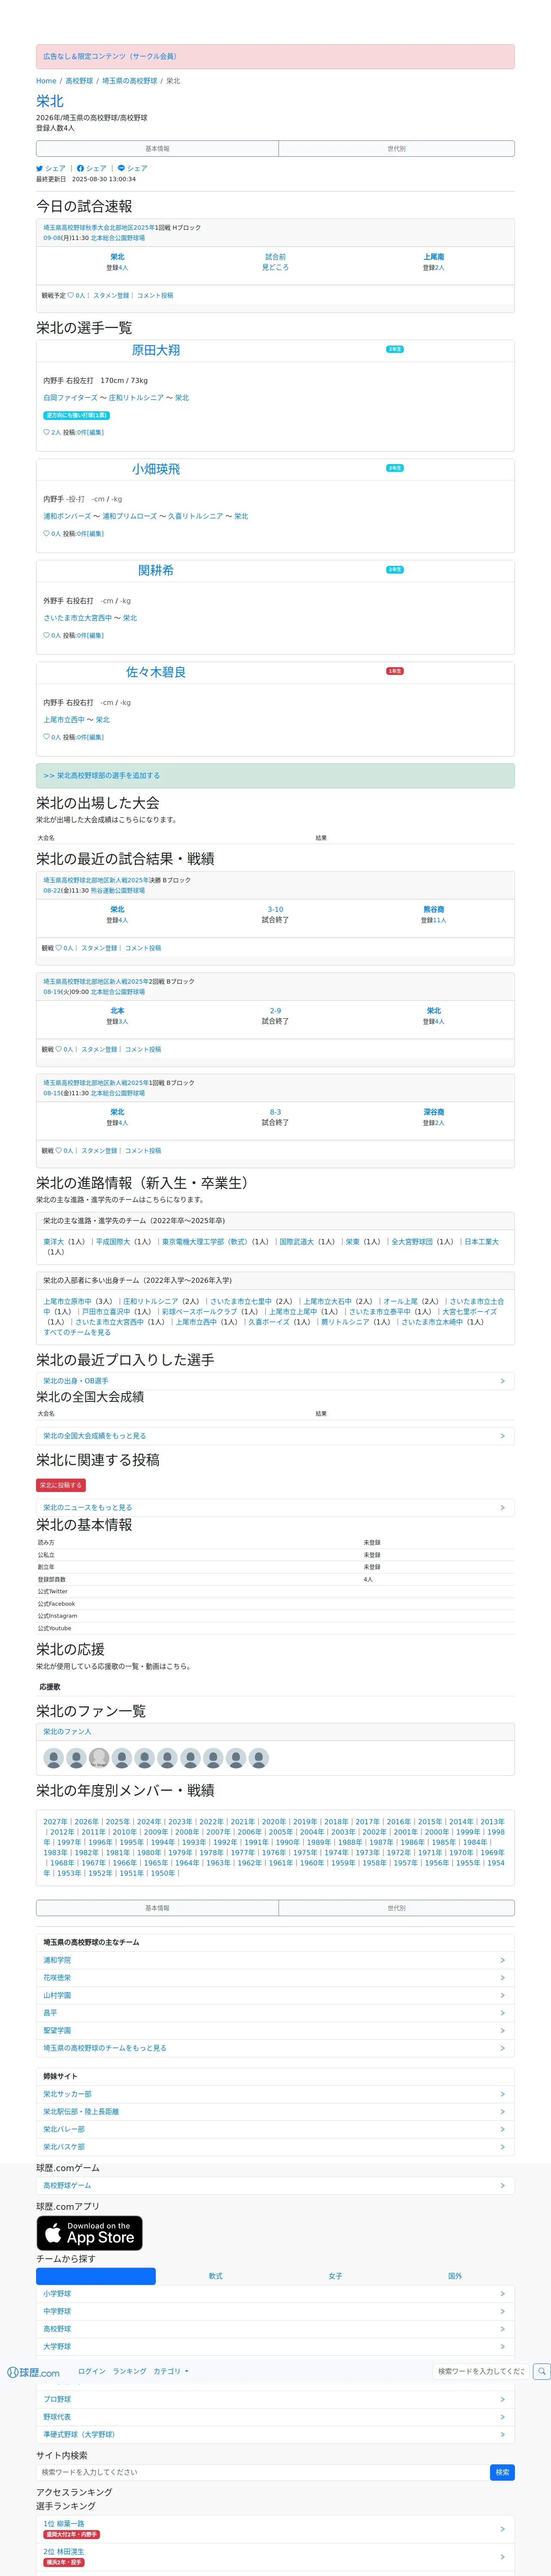Screen dimensions: 551x2576
Task: Click the red 栄北に投稿する button
Action: [61, 1485]
